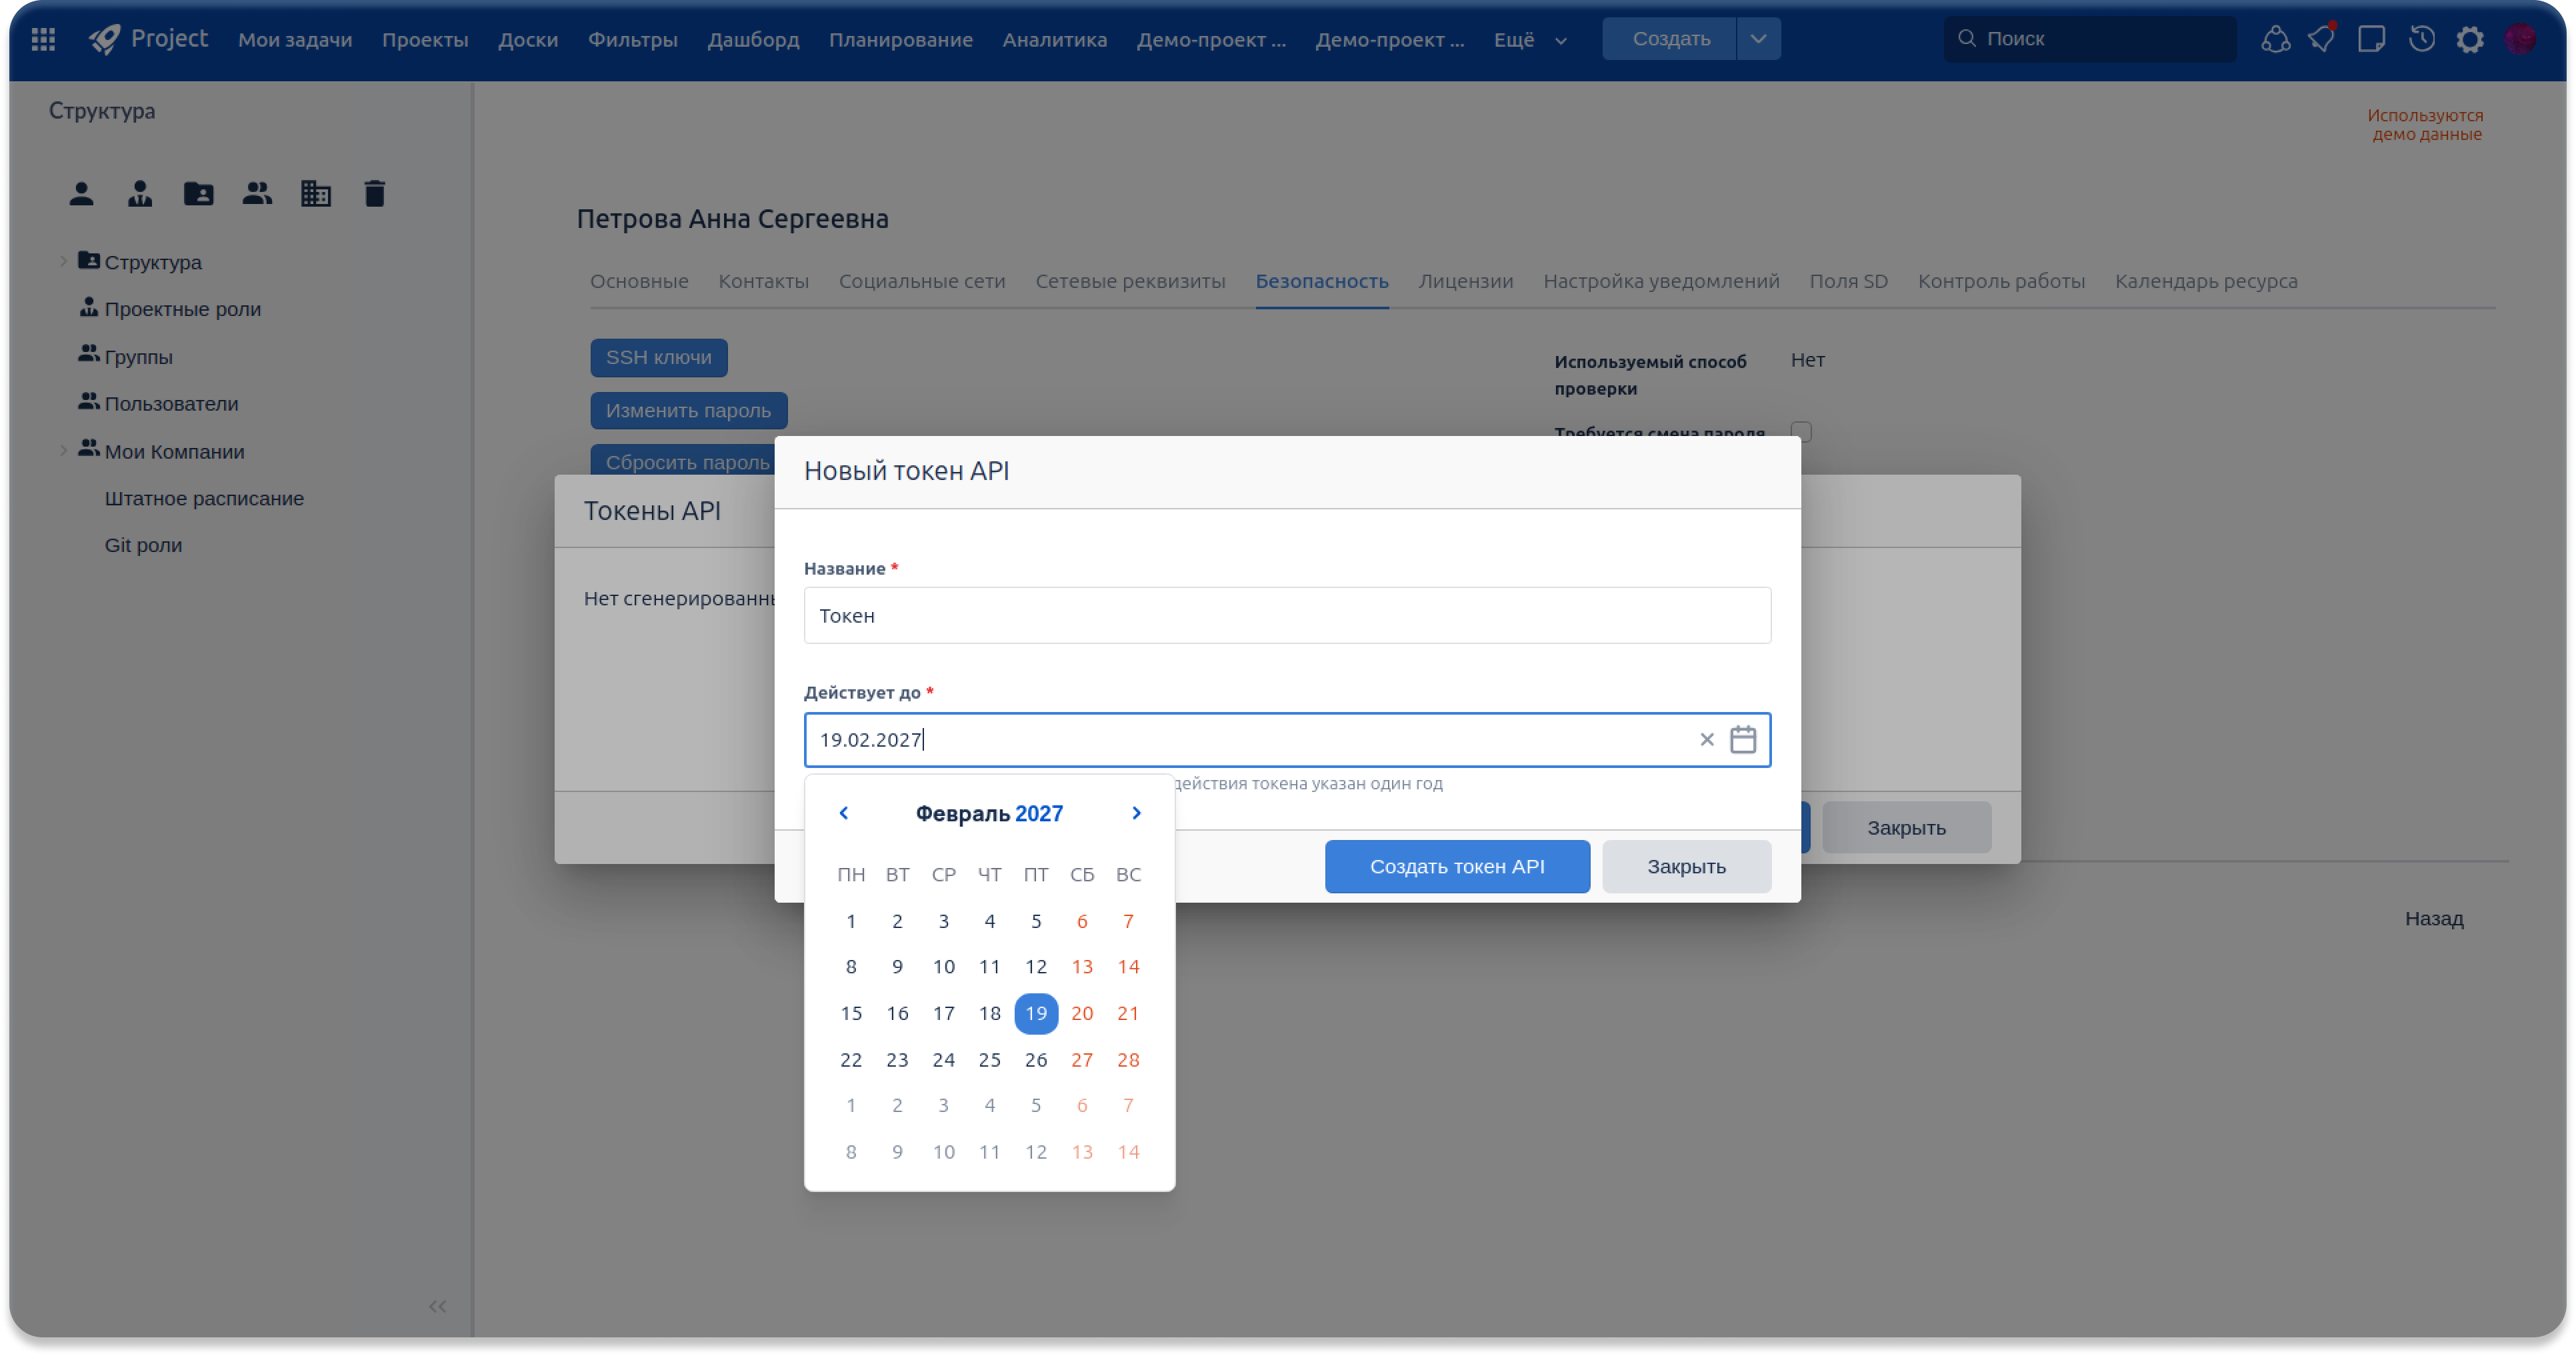This screenshot has width=2576, height=1356.
Task: Open the notes sticky icon
Action: point(2371,39)
